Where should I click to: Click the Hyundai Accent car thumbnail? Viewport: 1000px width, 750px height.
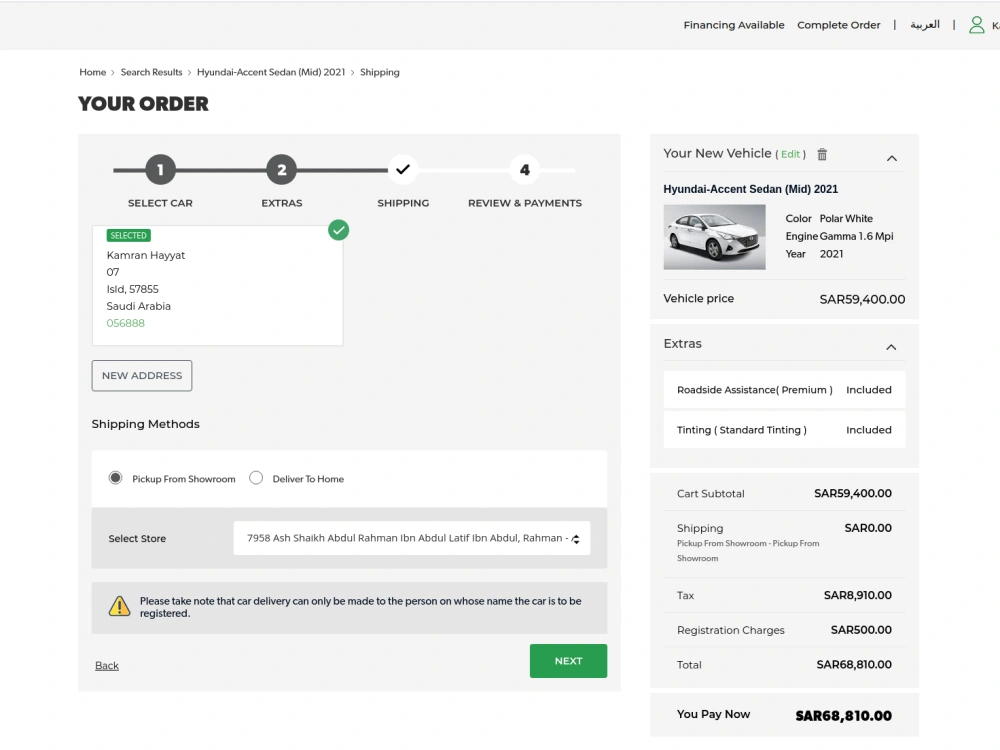[x=714, y=236]
